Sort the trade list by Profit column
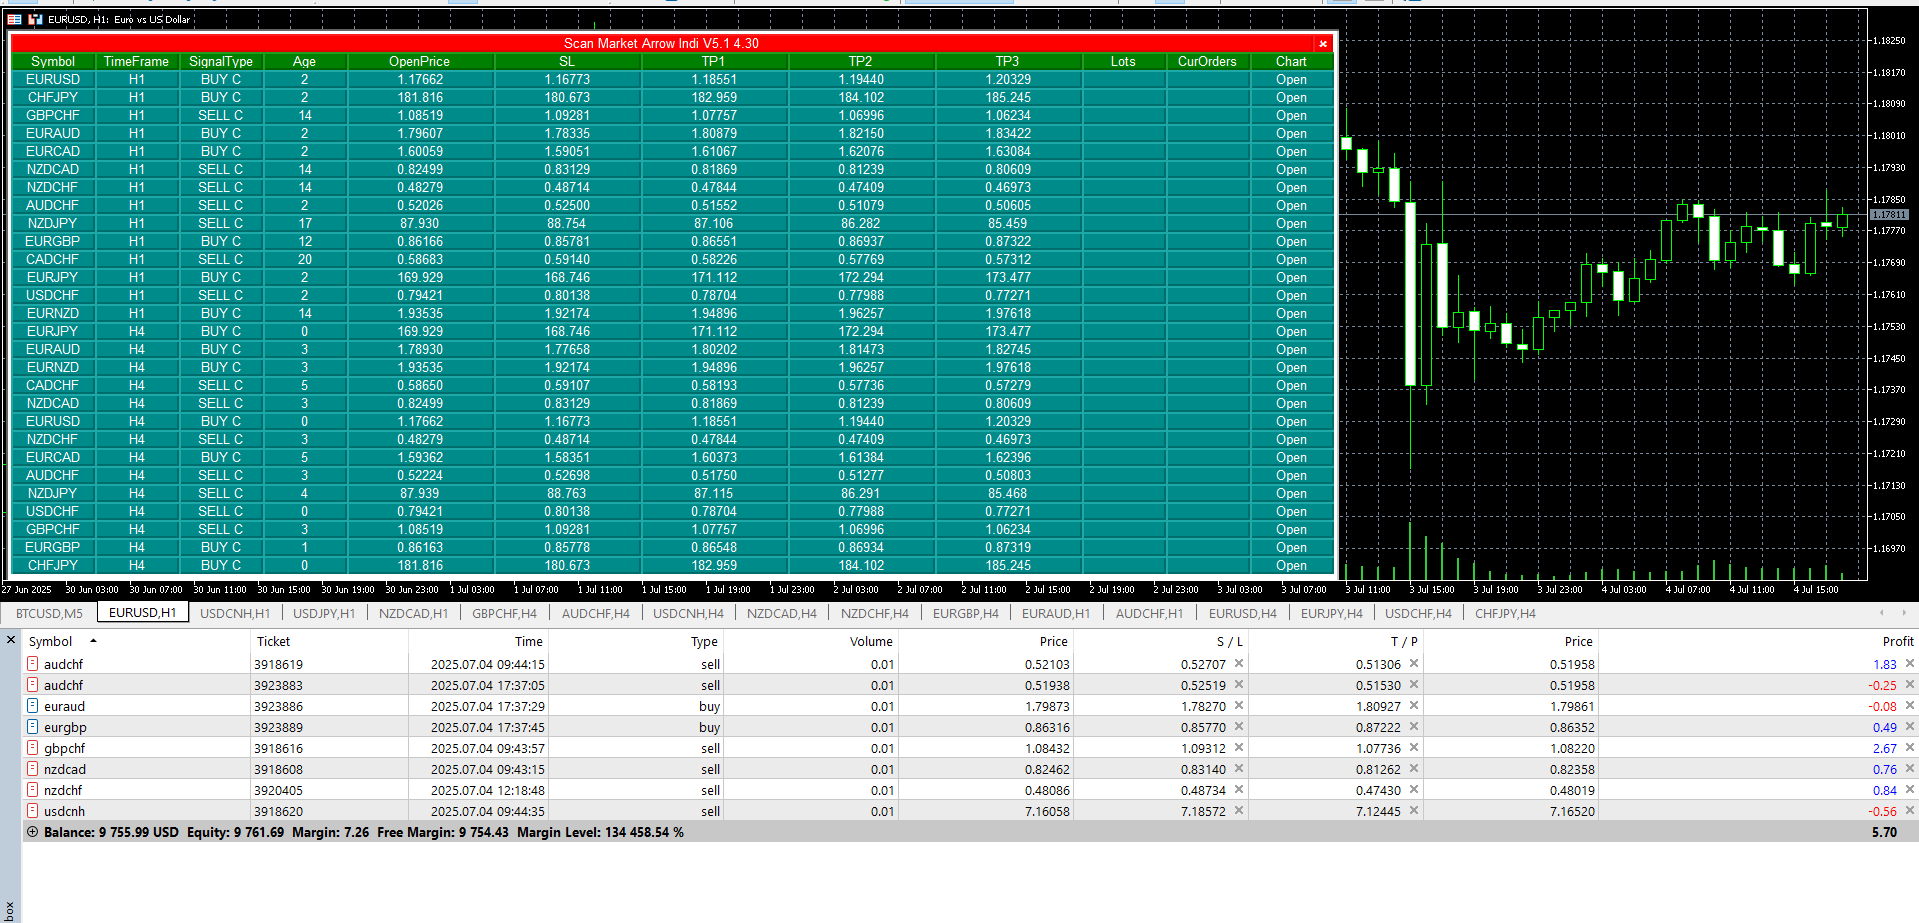Screen dimensions: 1919x923 point(1759,641)
